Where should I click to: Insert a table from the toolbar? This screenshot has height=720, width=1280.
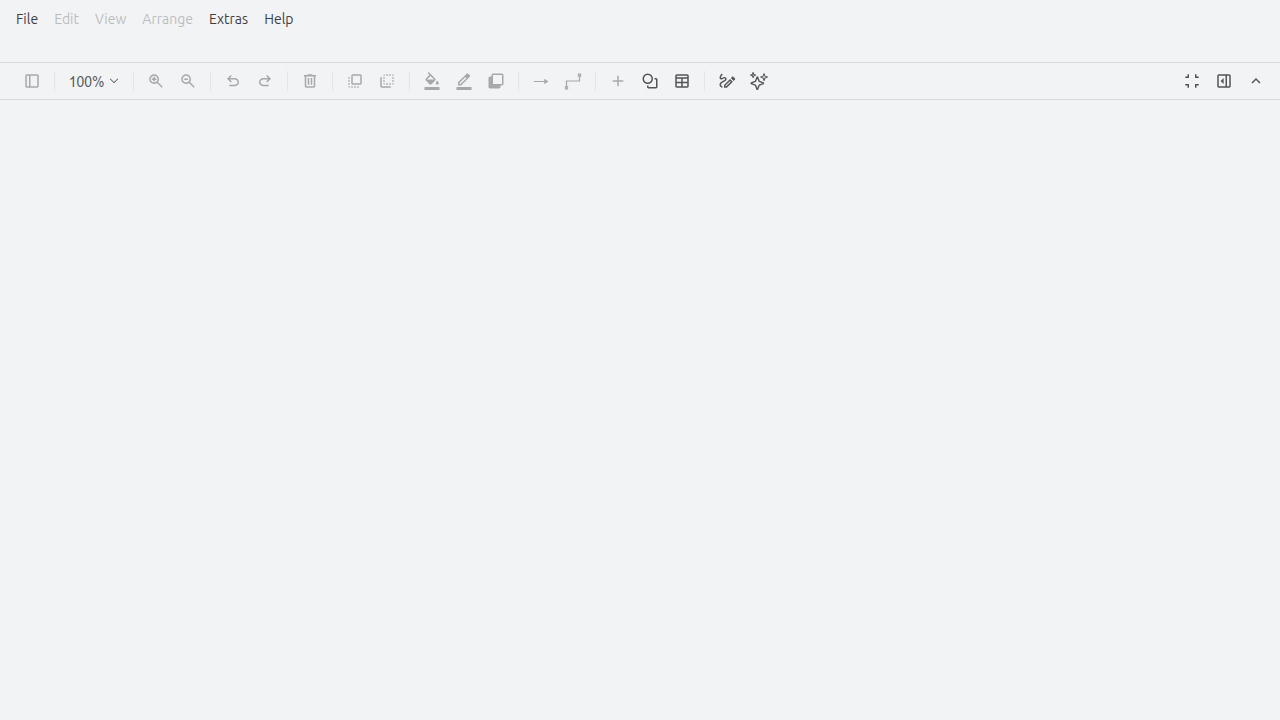682,81
